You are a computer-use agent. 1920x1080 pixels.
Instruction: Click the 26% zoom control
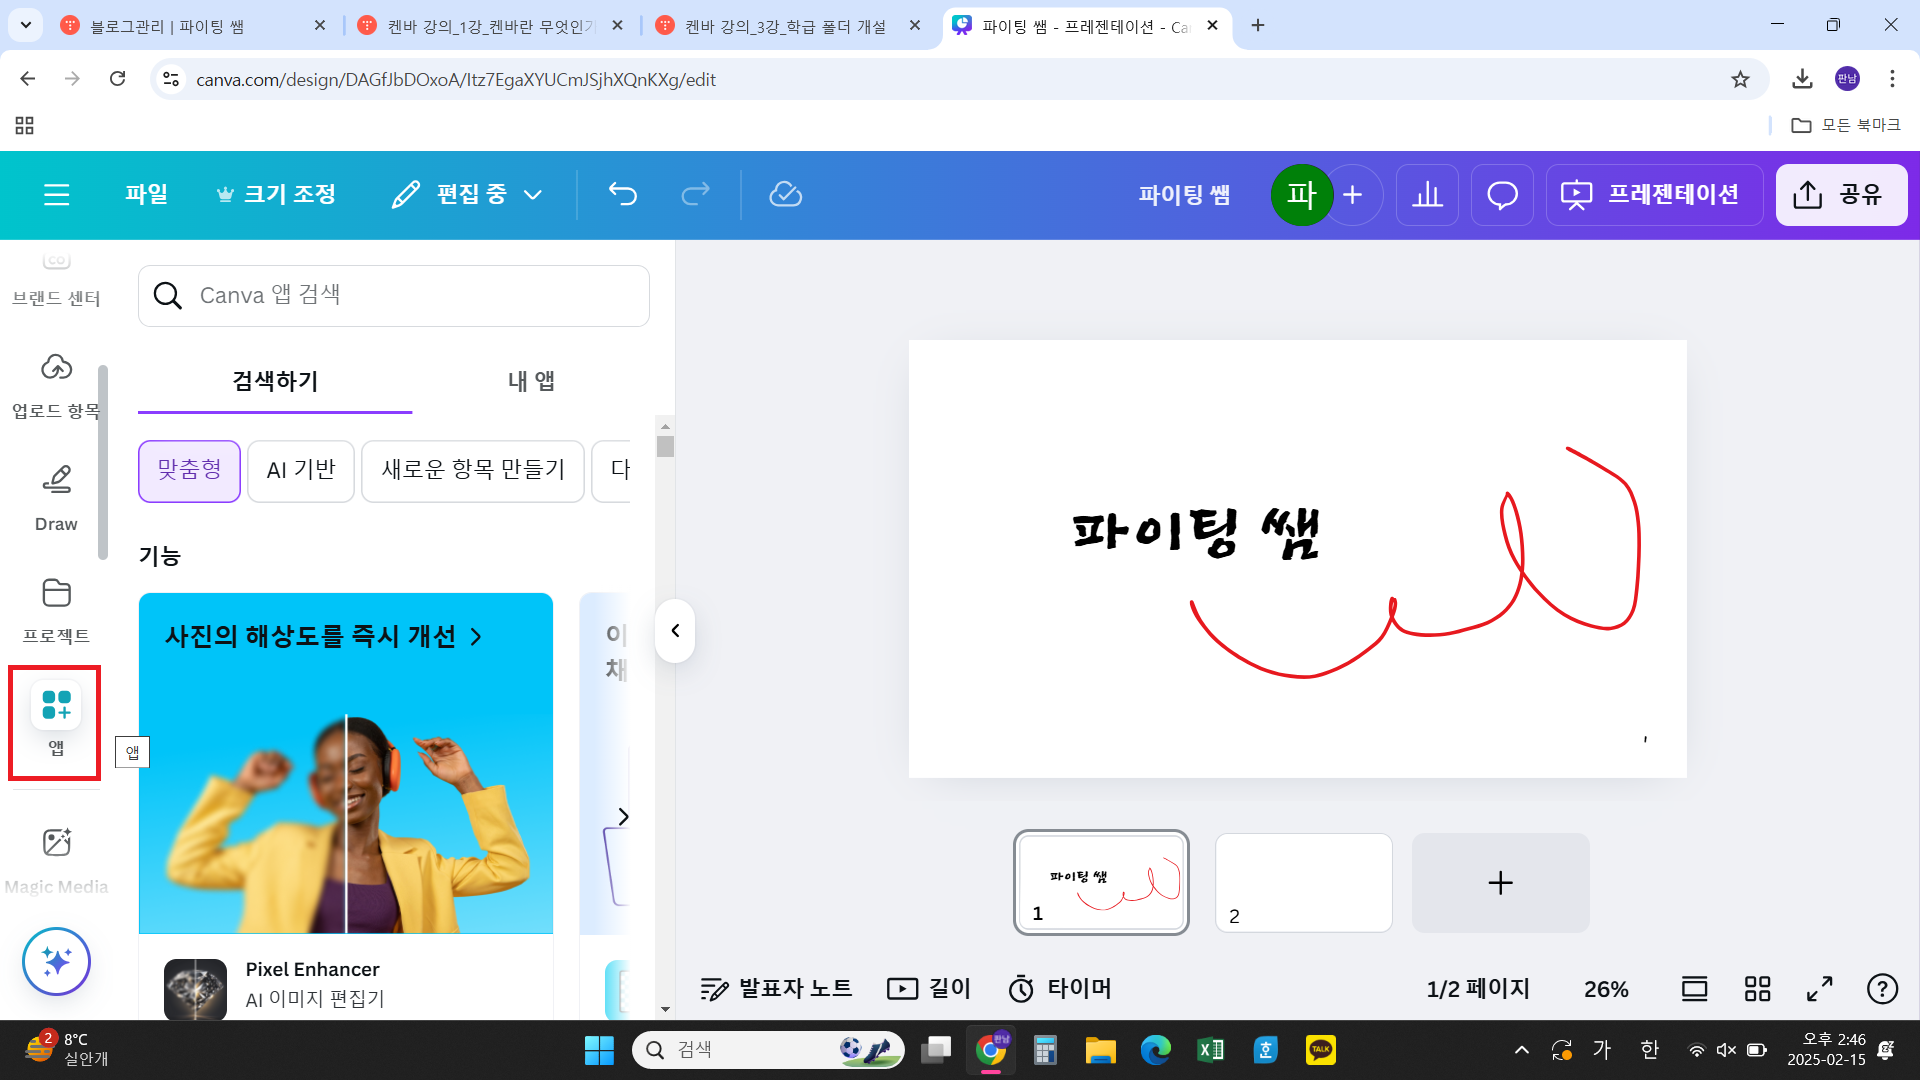click(x=1606, y=988)
